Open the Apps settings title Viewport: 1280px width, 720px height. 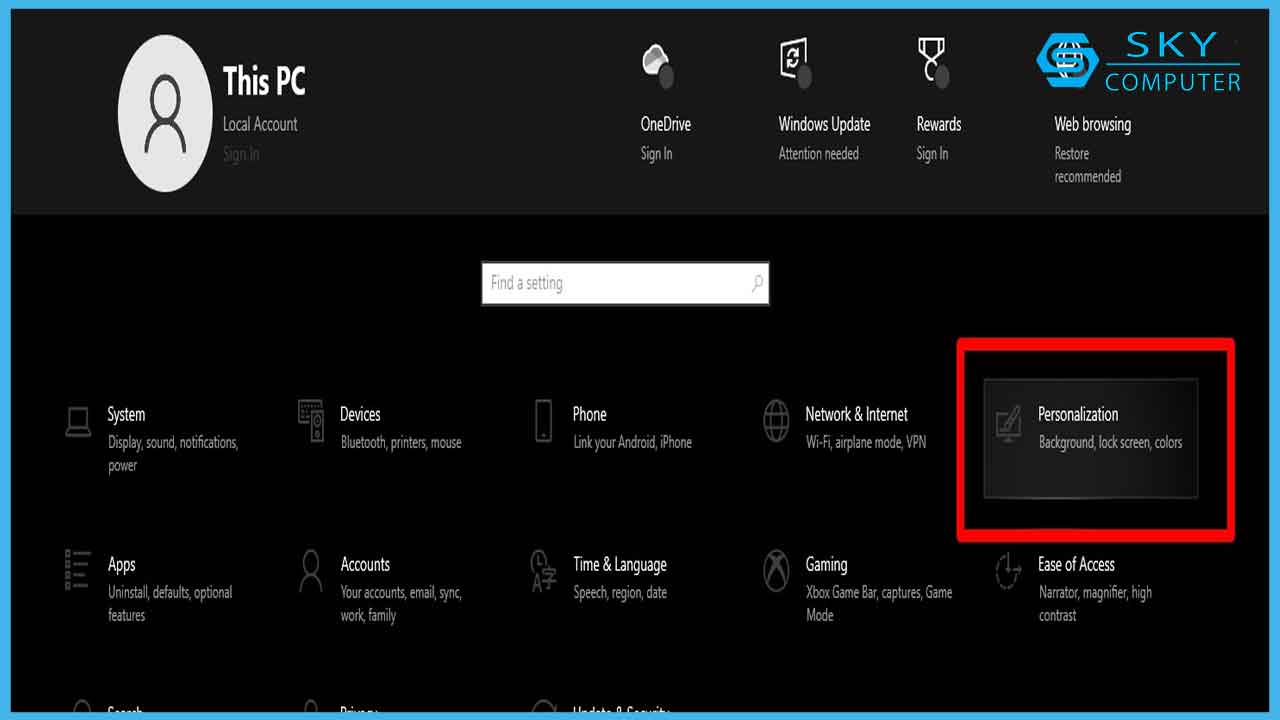pyautogui.click(x=121, y=565)
